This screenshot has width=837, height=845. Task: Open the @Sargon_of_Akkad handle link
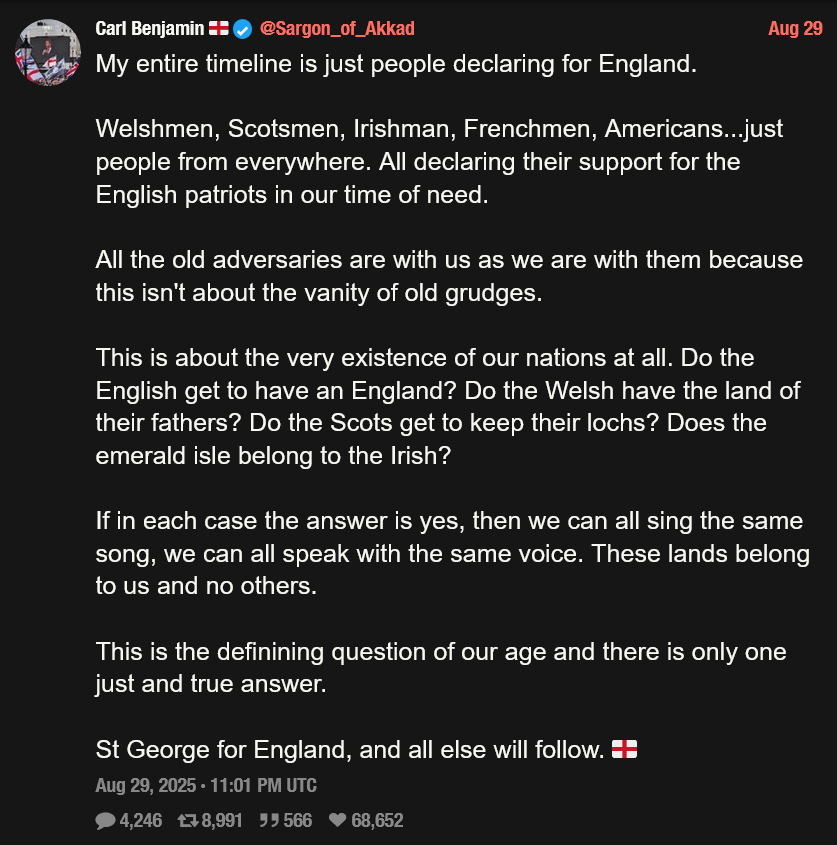click(x=337, y=29)
